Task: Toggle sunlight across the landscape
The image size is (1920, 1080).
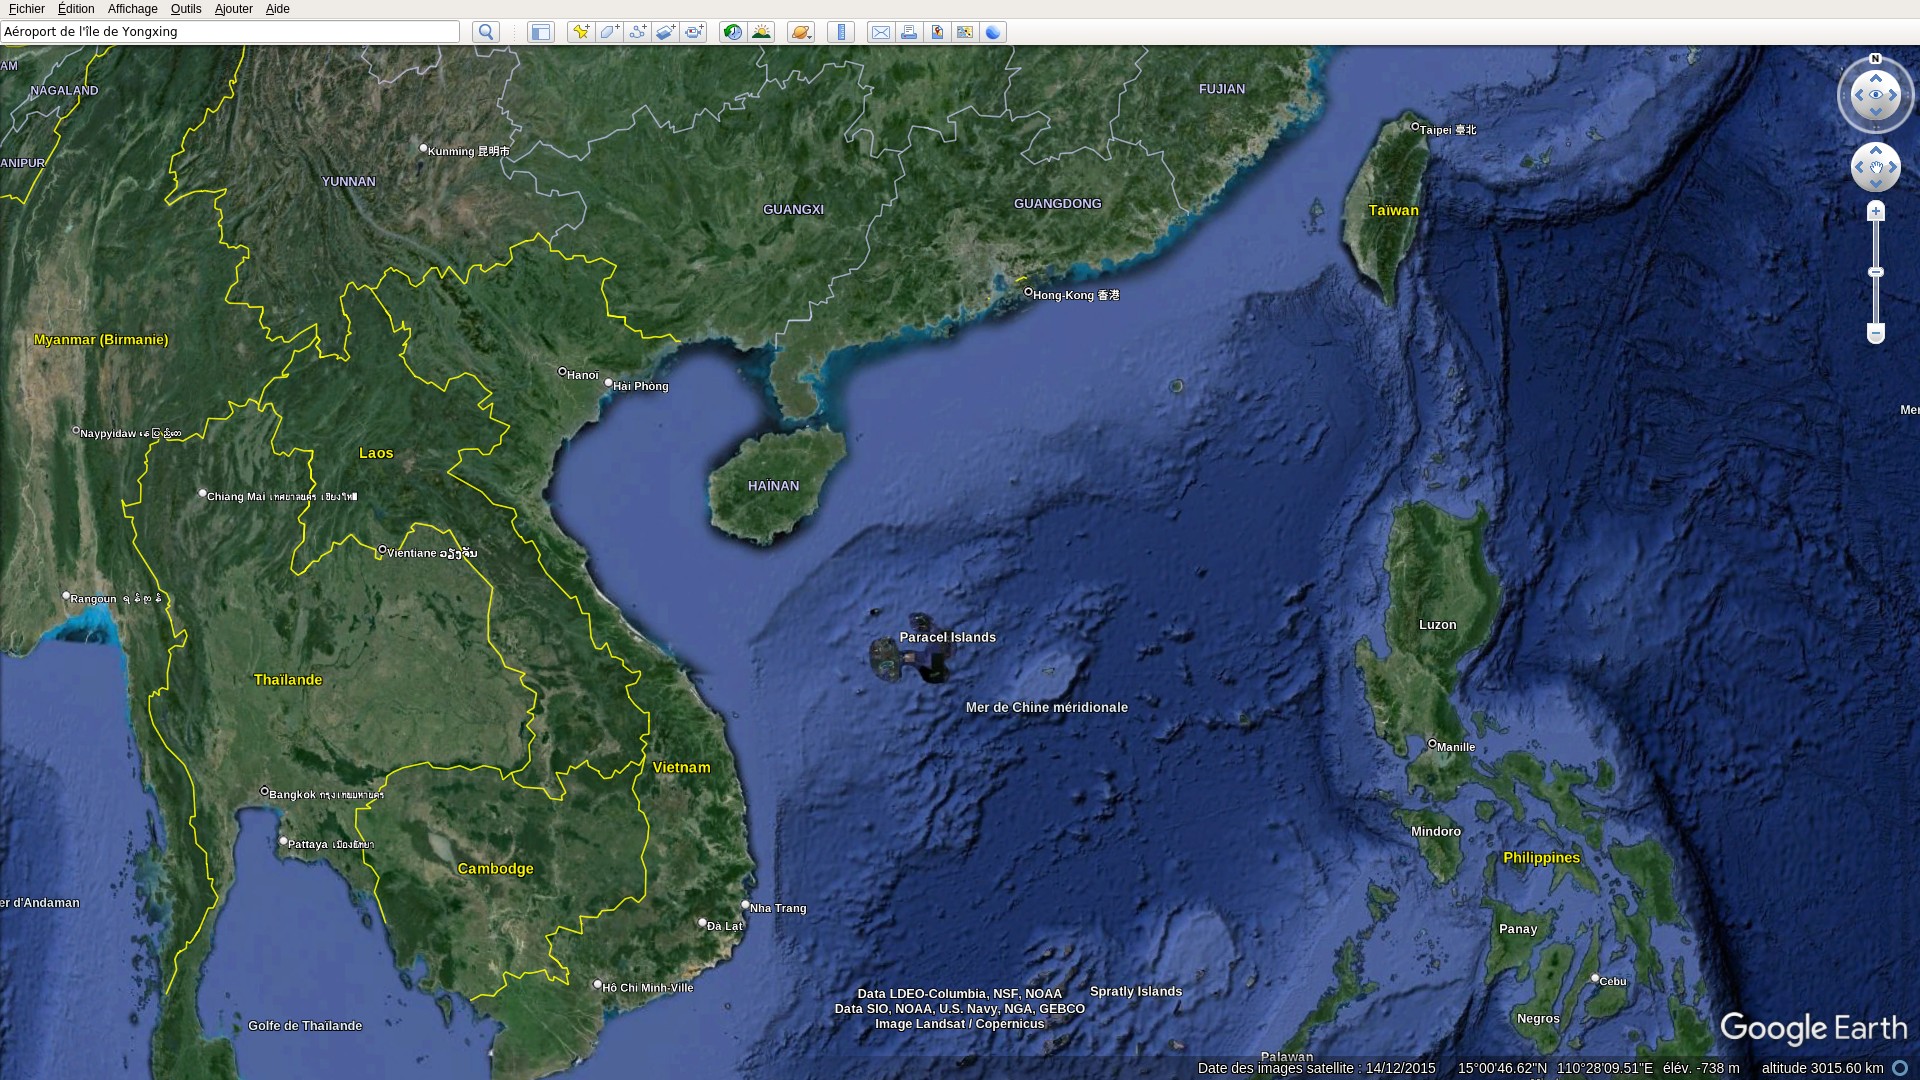Action: [x=762, y=32]
